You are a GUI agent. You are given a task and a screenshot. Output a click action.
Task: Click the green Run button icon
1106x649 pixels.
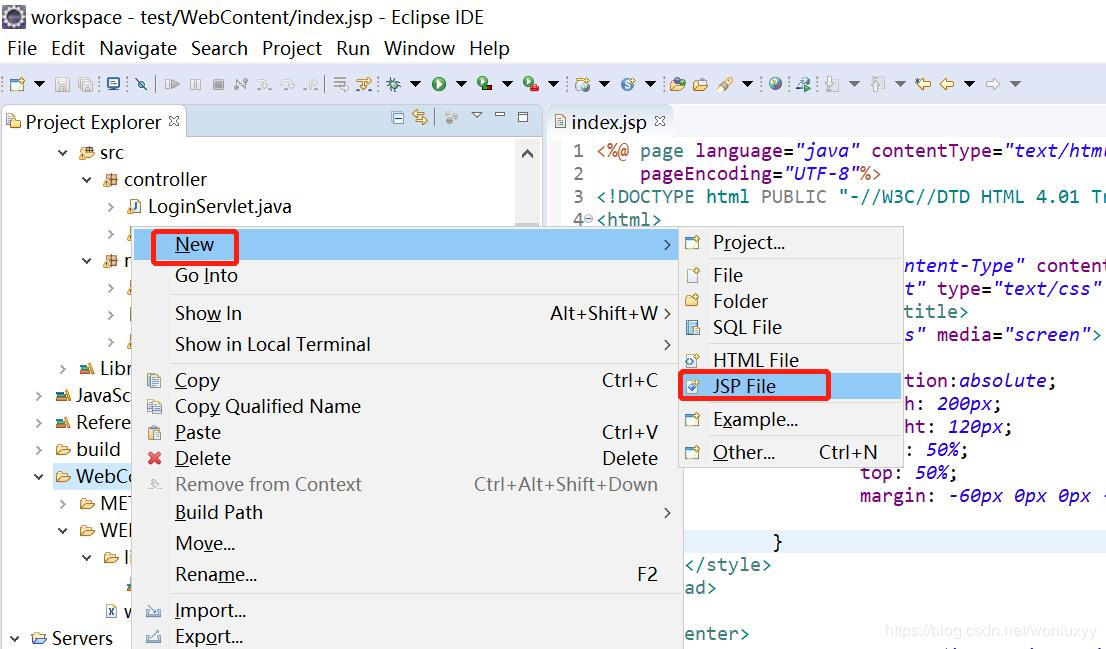(439, 84)
